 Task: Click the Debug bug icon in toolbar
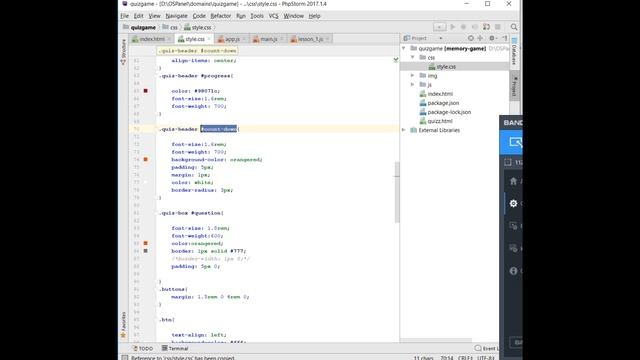[463, 27]
